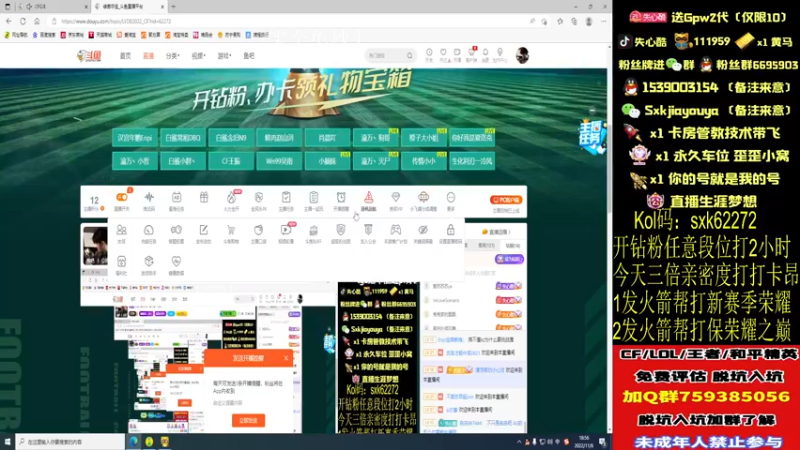
Task: Click the gift box toolbar icon
Action: click(x=204, y=197)
